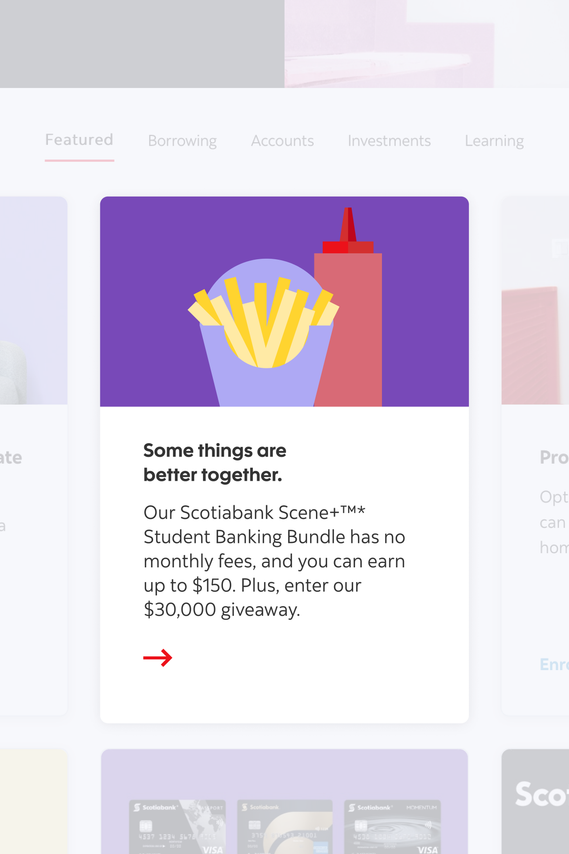Click the grey Scotiabank logo tile
The height and width of the screenshot is (854, 569).
[535, 801]
